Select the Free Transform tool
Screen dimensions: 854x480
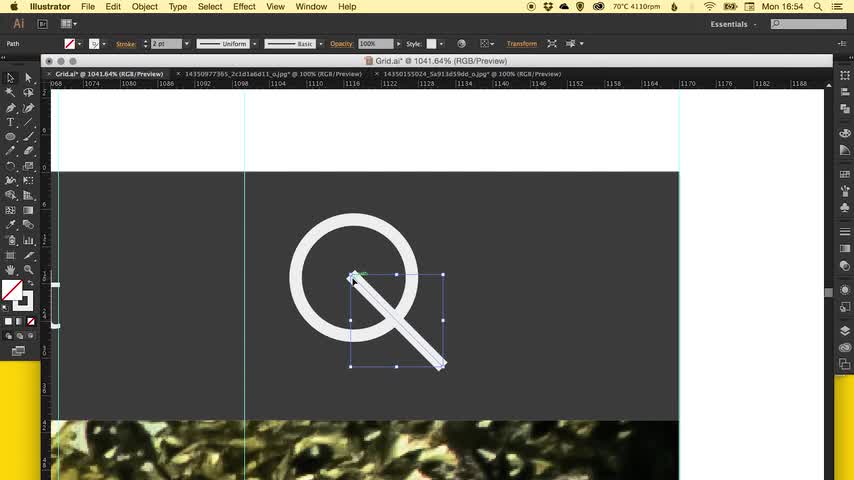click(x=28, y=180)
